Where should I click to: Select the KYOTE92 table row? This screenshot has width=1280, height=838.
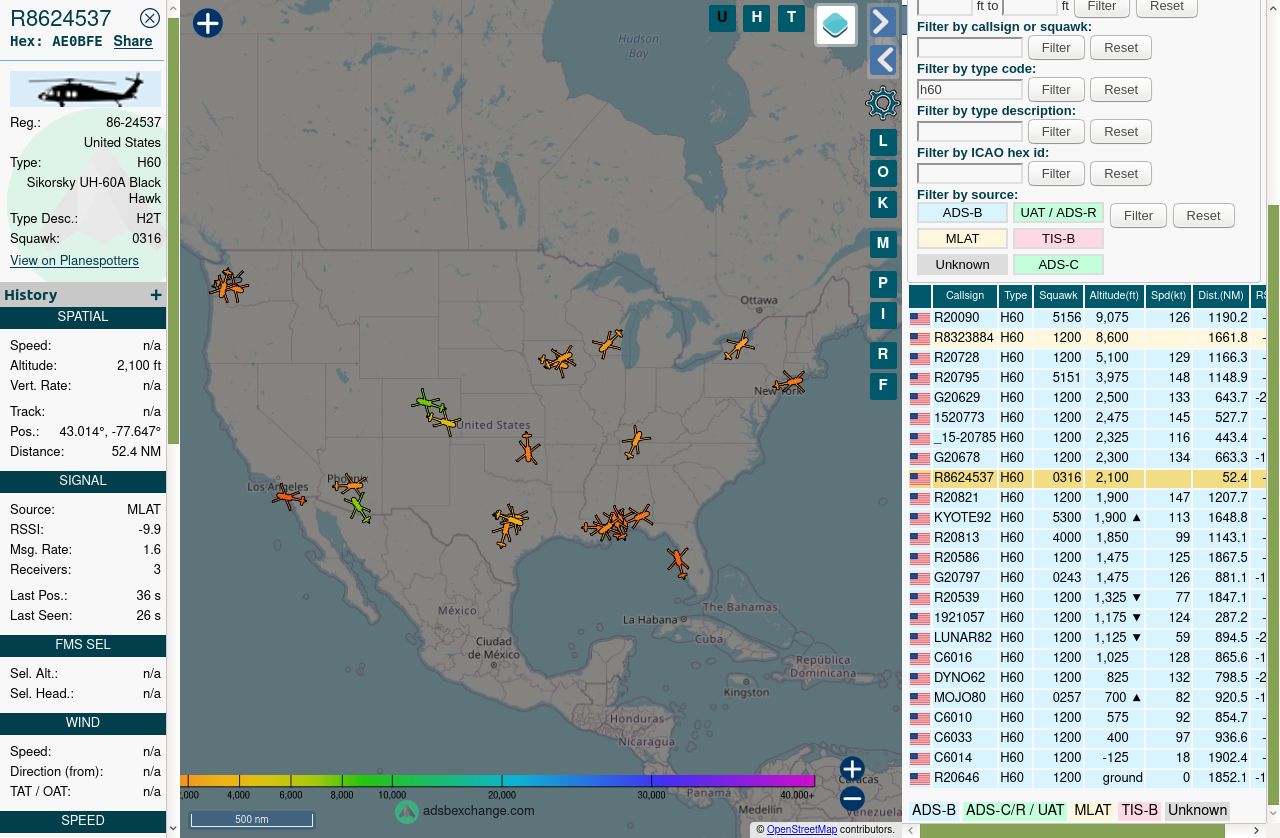coord(1088,518)
